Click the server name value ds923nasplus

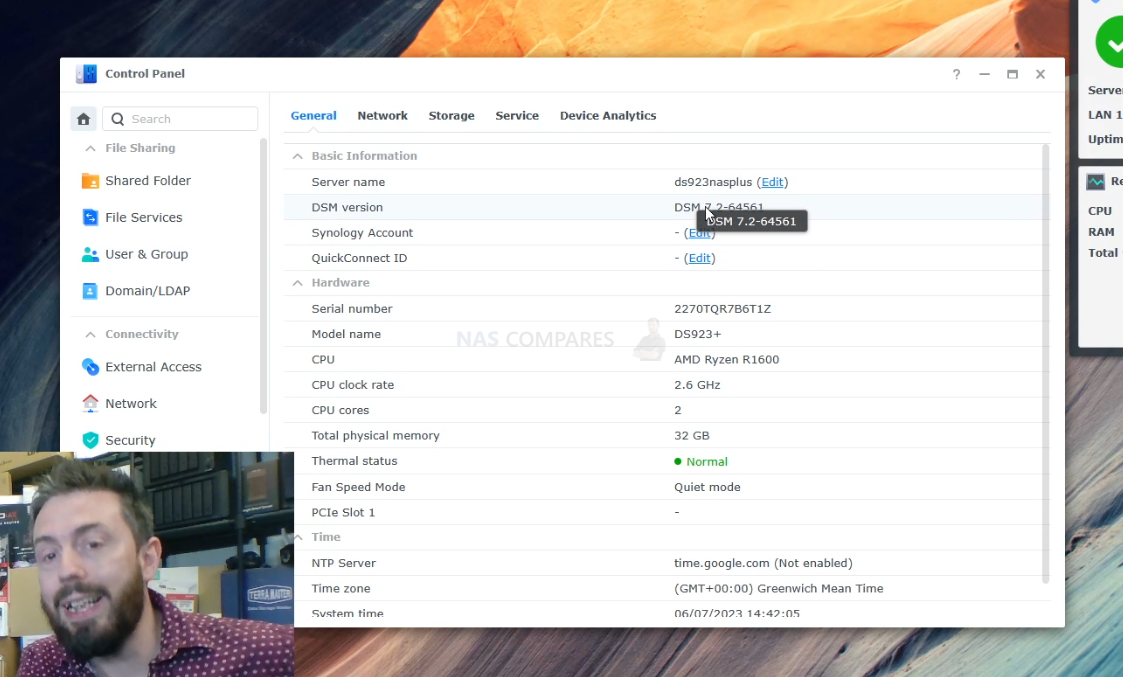713,182
